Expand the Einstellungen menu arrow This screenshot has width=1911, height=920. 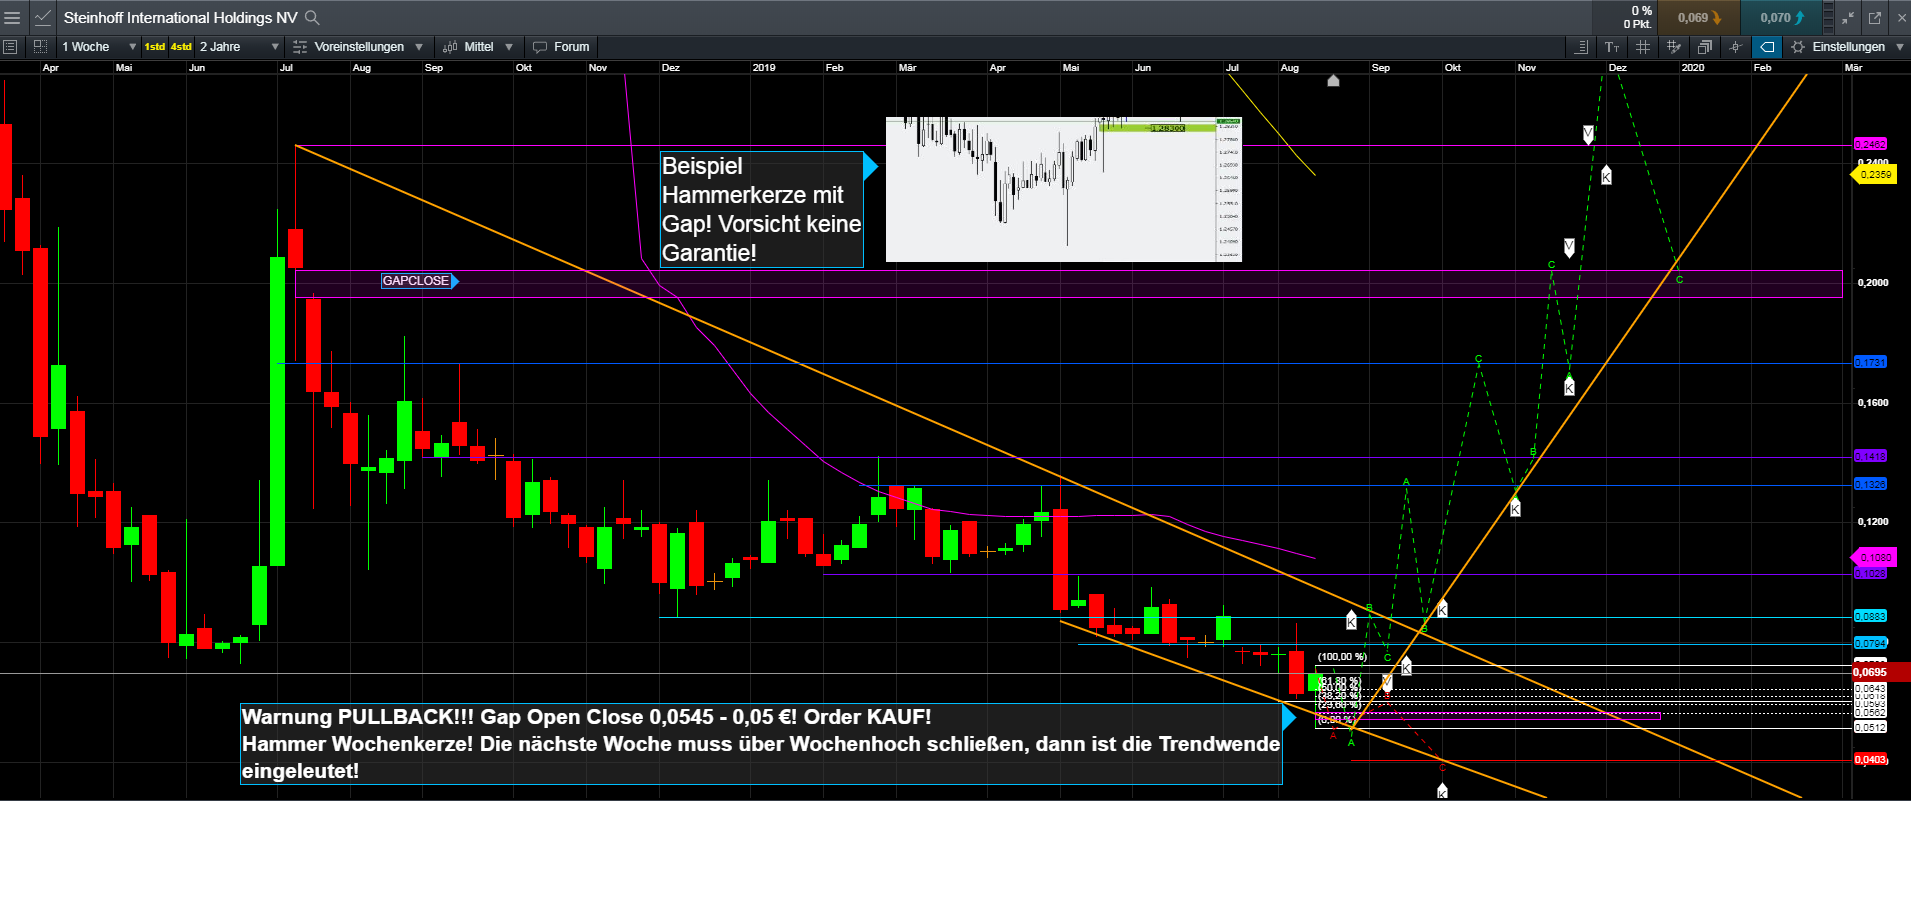(x=1899, y=46)
